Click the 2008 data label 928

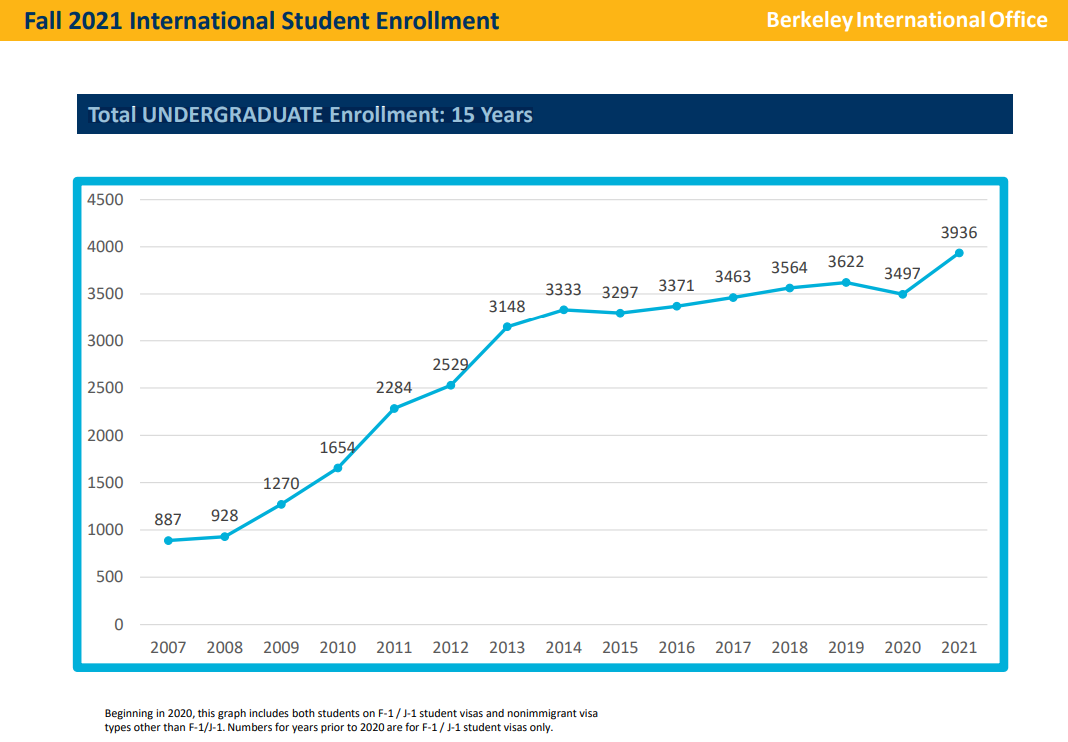pyautogui.click(x=224, y=516)
